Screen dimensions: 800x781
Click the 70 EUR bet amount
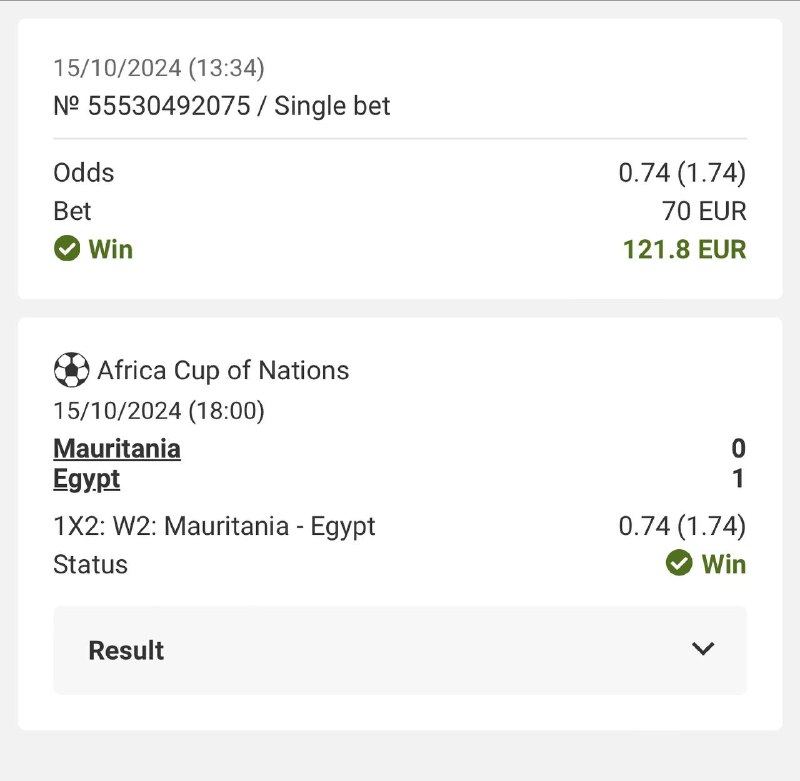704,211
